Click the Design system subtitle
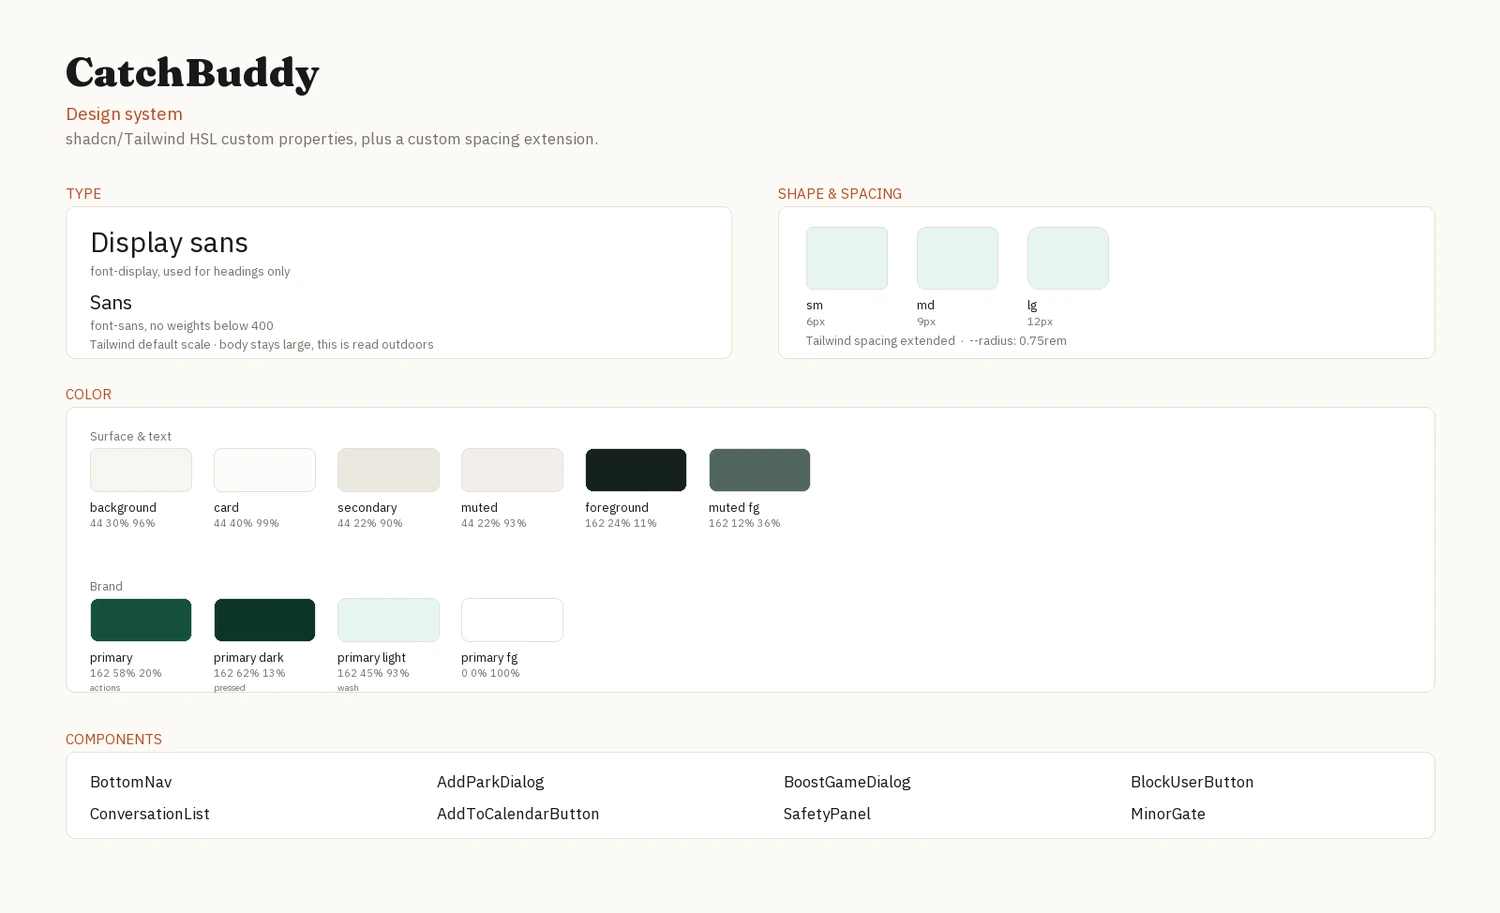This screenshot has width=1500, height=913. tap(124, 114)
